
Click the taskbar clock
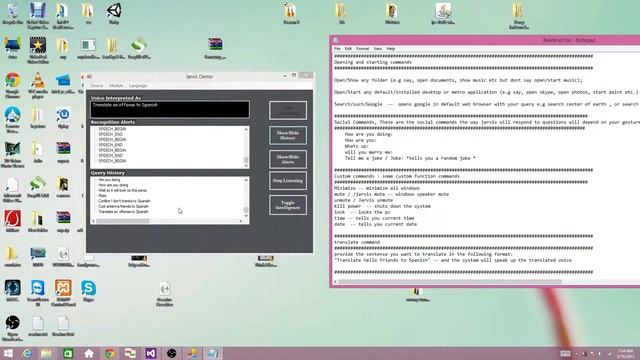(625, 353)
